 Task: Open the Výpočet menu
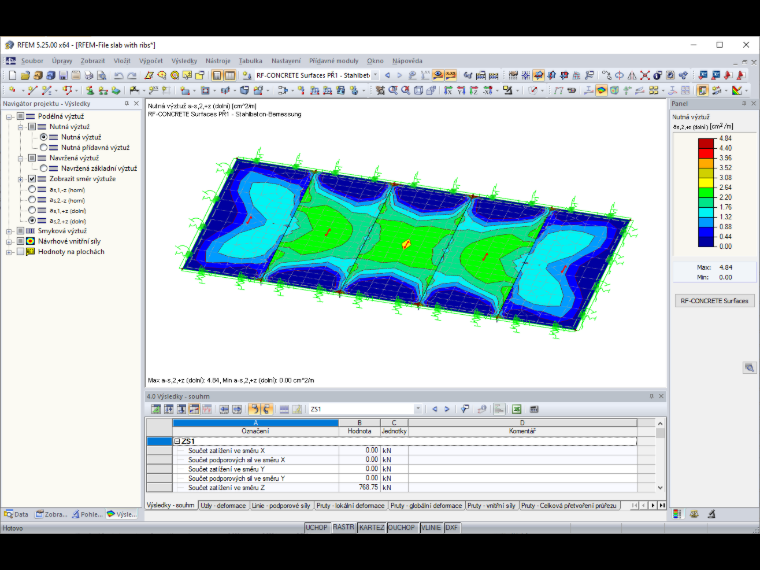click(151, 61)
